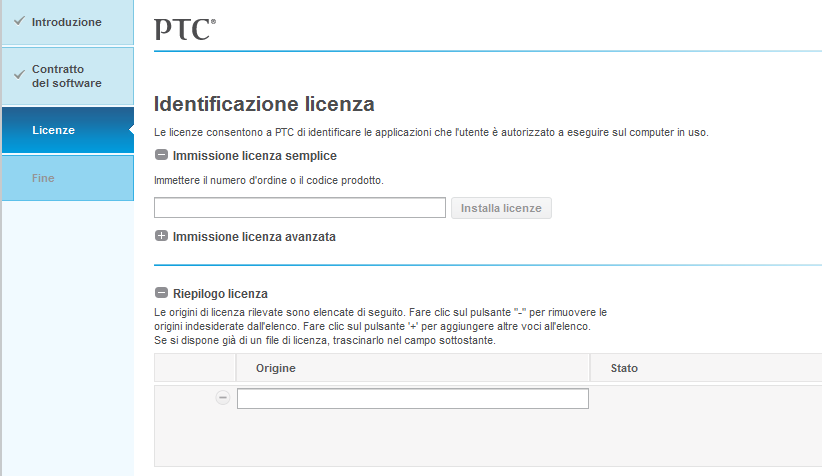This screenshot has width=822, height=476.
Task: Click the Identificazione licenza heading
Action: click(x=264, y=104)
